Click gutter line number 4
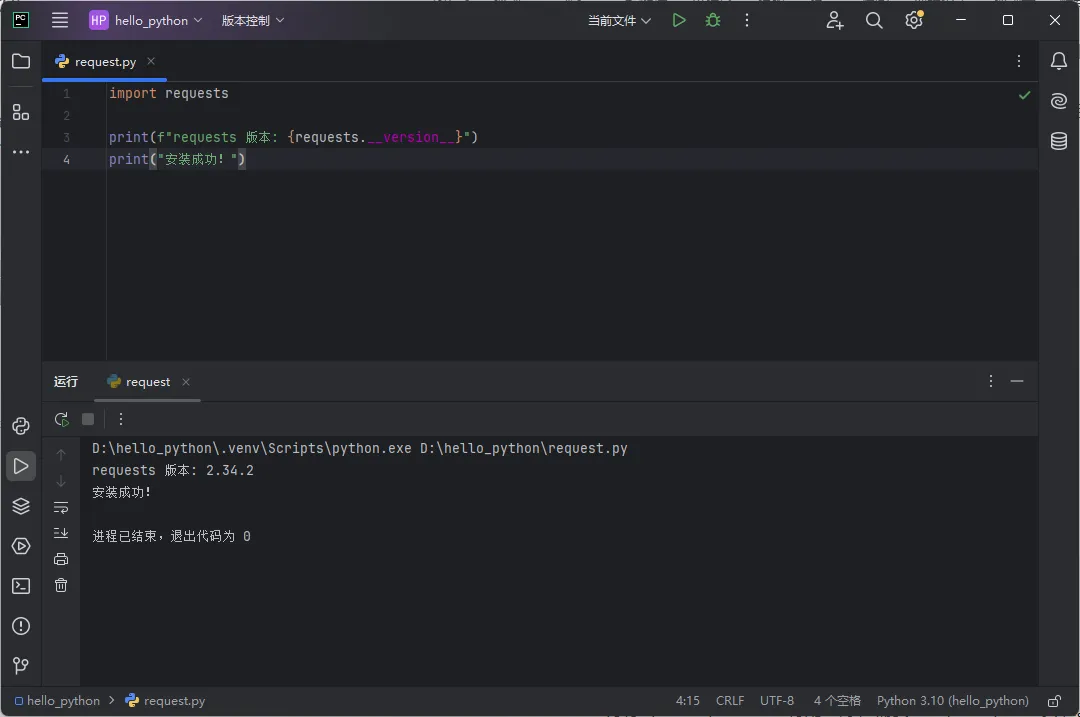This screenshot has width=1080, height=717. click(x=67, y=160)
